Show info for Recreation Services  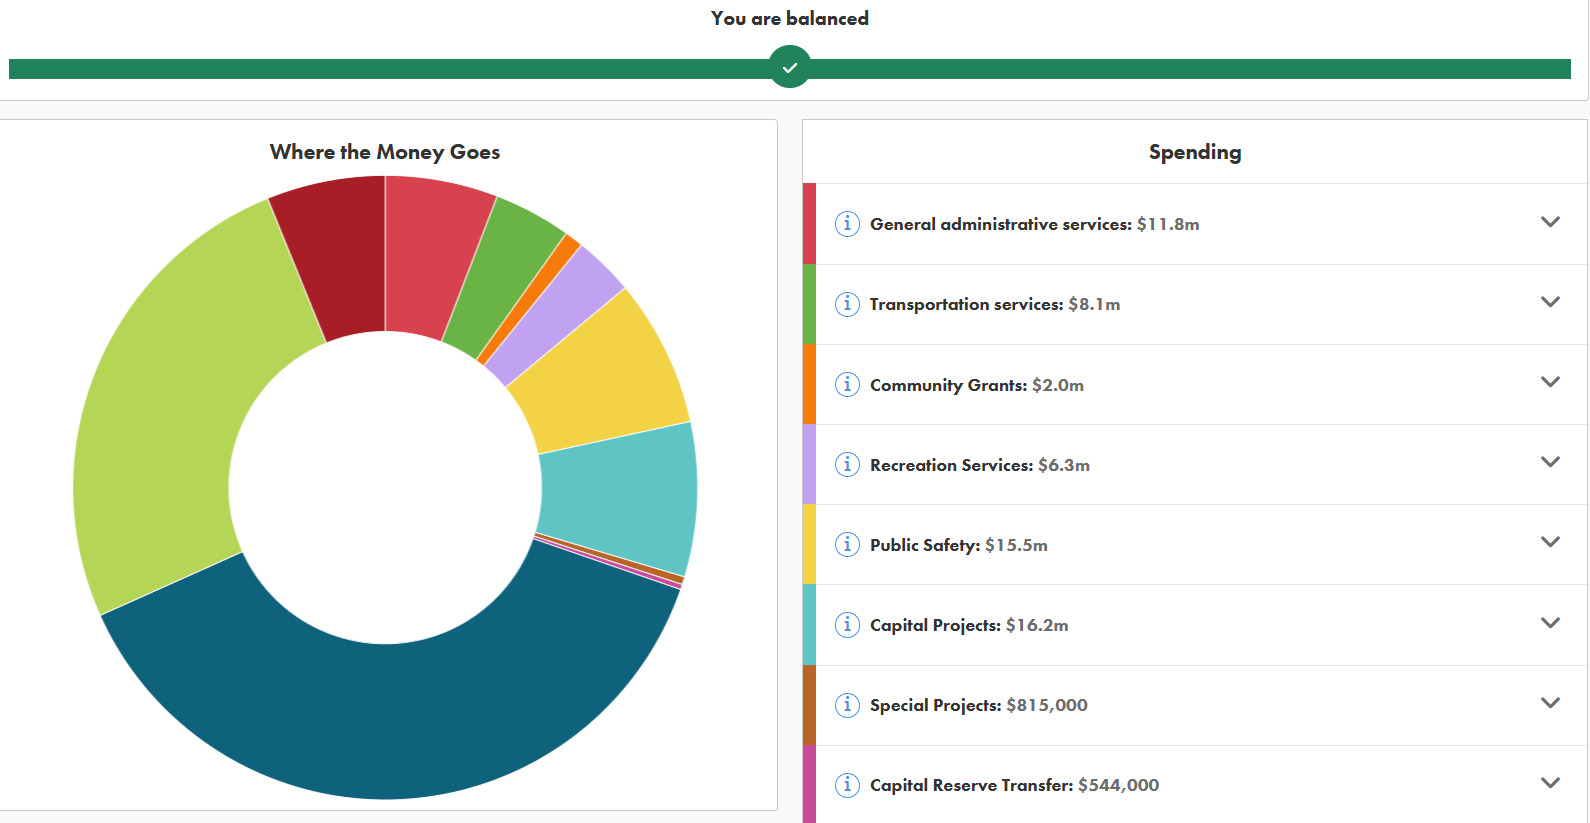tap(847, 464)
